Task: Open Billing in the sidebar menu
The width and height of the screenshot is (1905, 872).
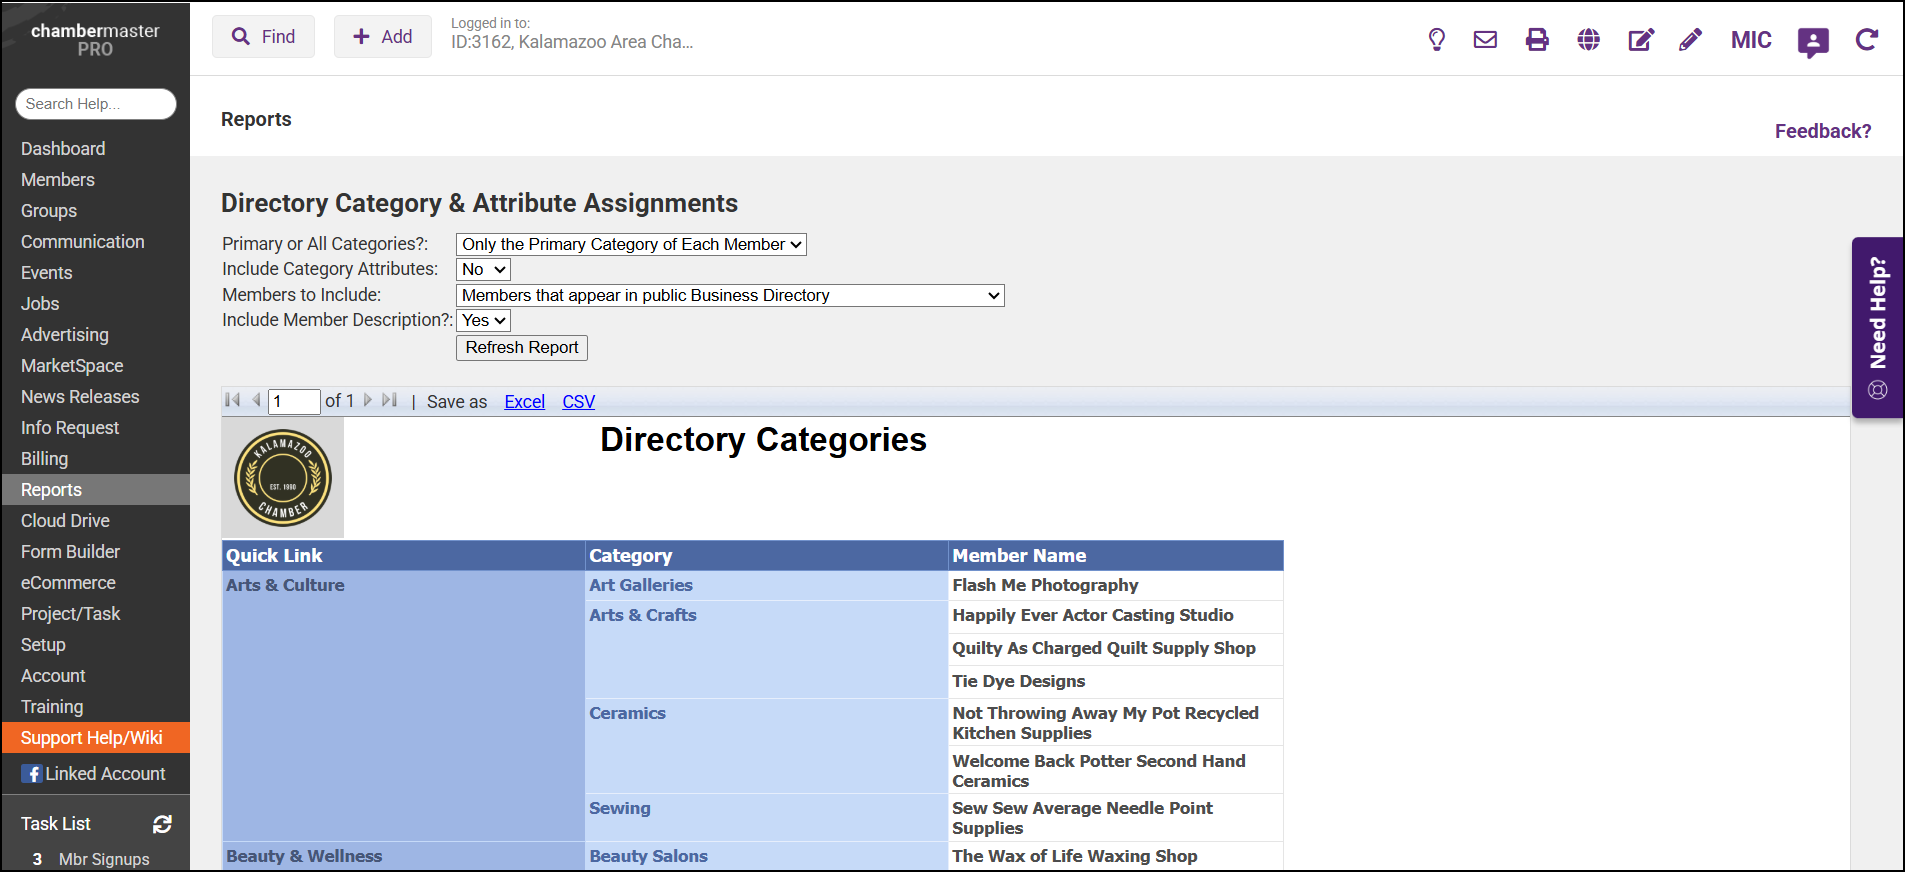Action: coord(45,459)
